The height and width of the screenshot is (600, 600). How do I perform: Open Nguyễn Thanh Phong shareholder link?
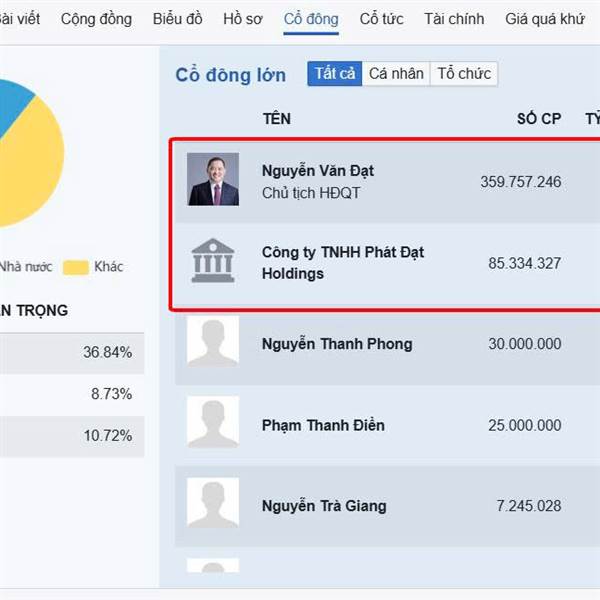337,344
